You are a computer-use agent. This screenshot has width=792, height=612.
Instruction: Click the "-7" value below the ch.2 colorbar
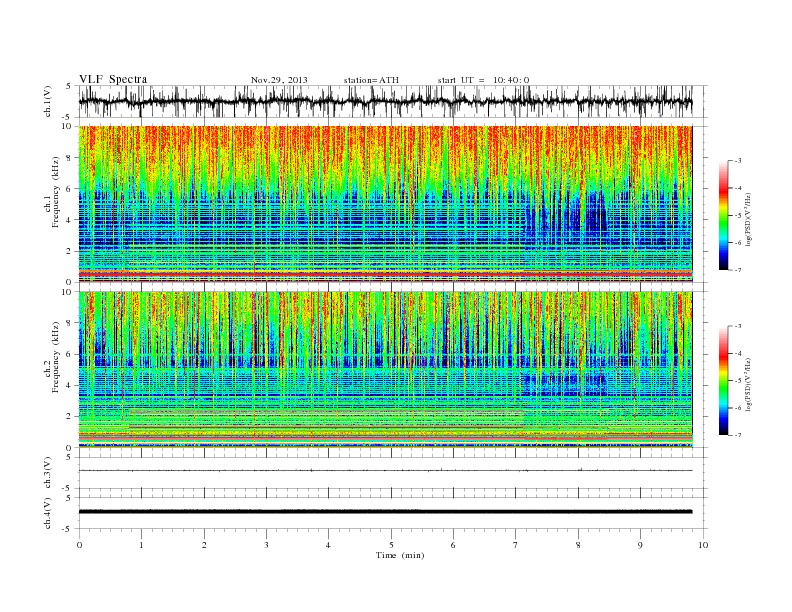(x=738, y=435)
